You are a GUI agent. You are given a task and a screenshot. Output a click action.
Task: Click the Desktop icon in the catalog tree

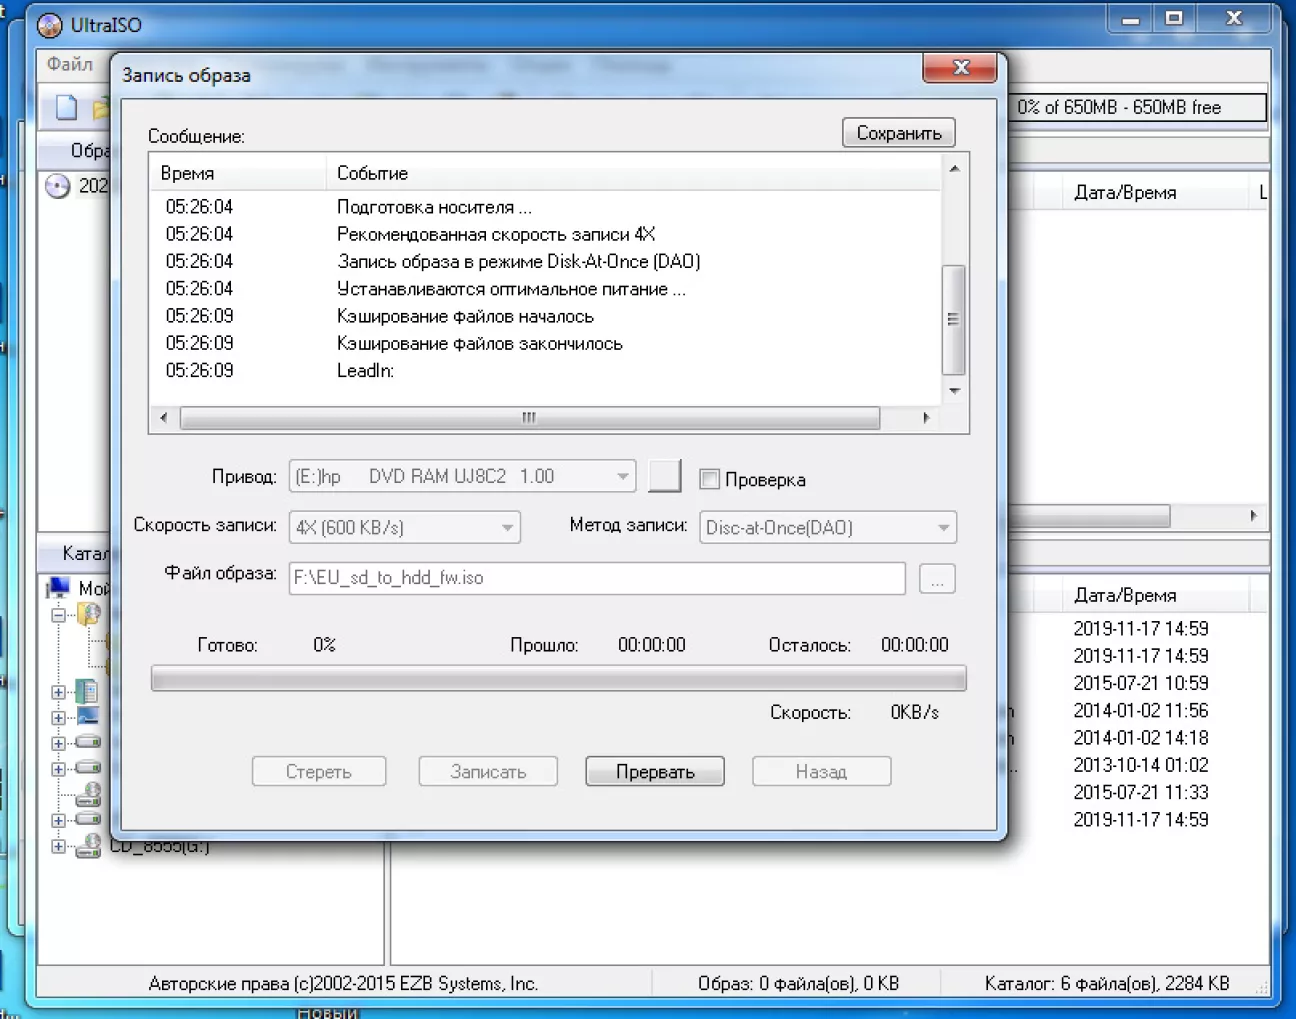coord(88,717)
